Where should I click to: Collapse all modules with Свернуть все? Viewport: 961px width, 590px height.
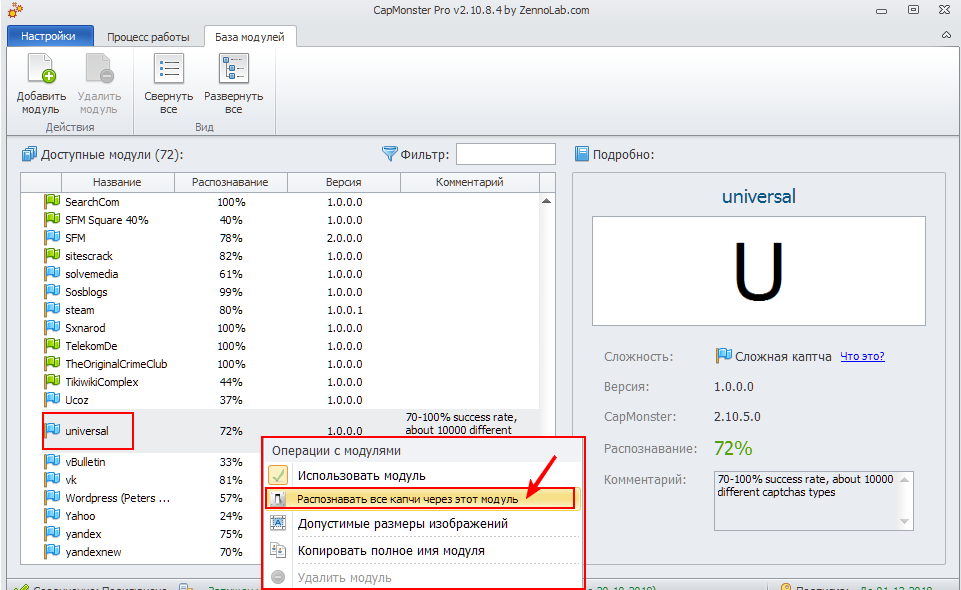(x=169, y=84)
